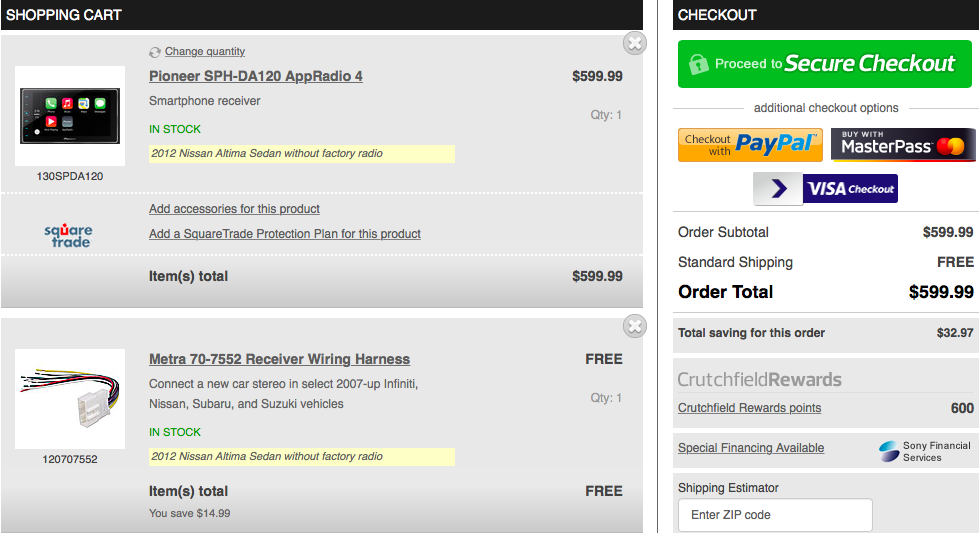Click the Sony Financial Services logo

888,451
